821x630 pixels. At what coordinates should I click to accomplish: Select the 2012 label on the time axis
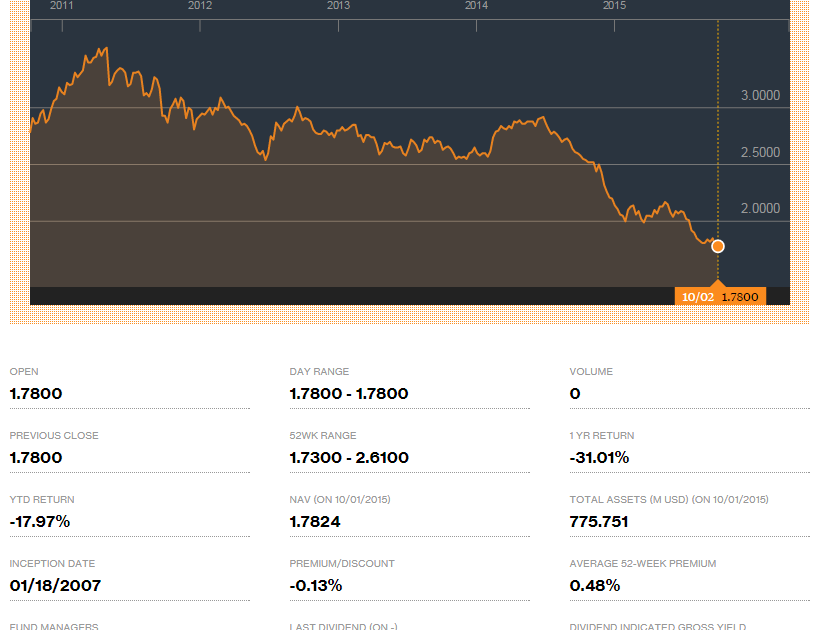point(200,6)
